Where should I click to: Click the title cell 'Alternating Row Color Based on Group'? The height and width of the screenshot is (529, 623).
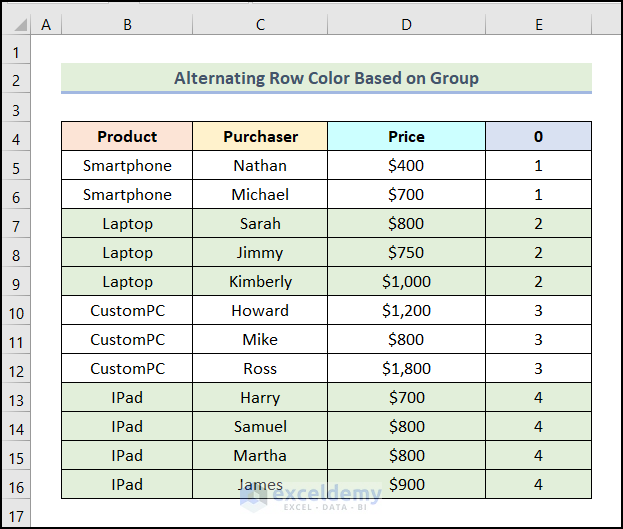tap(326, 78)
